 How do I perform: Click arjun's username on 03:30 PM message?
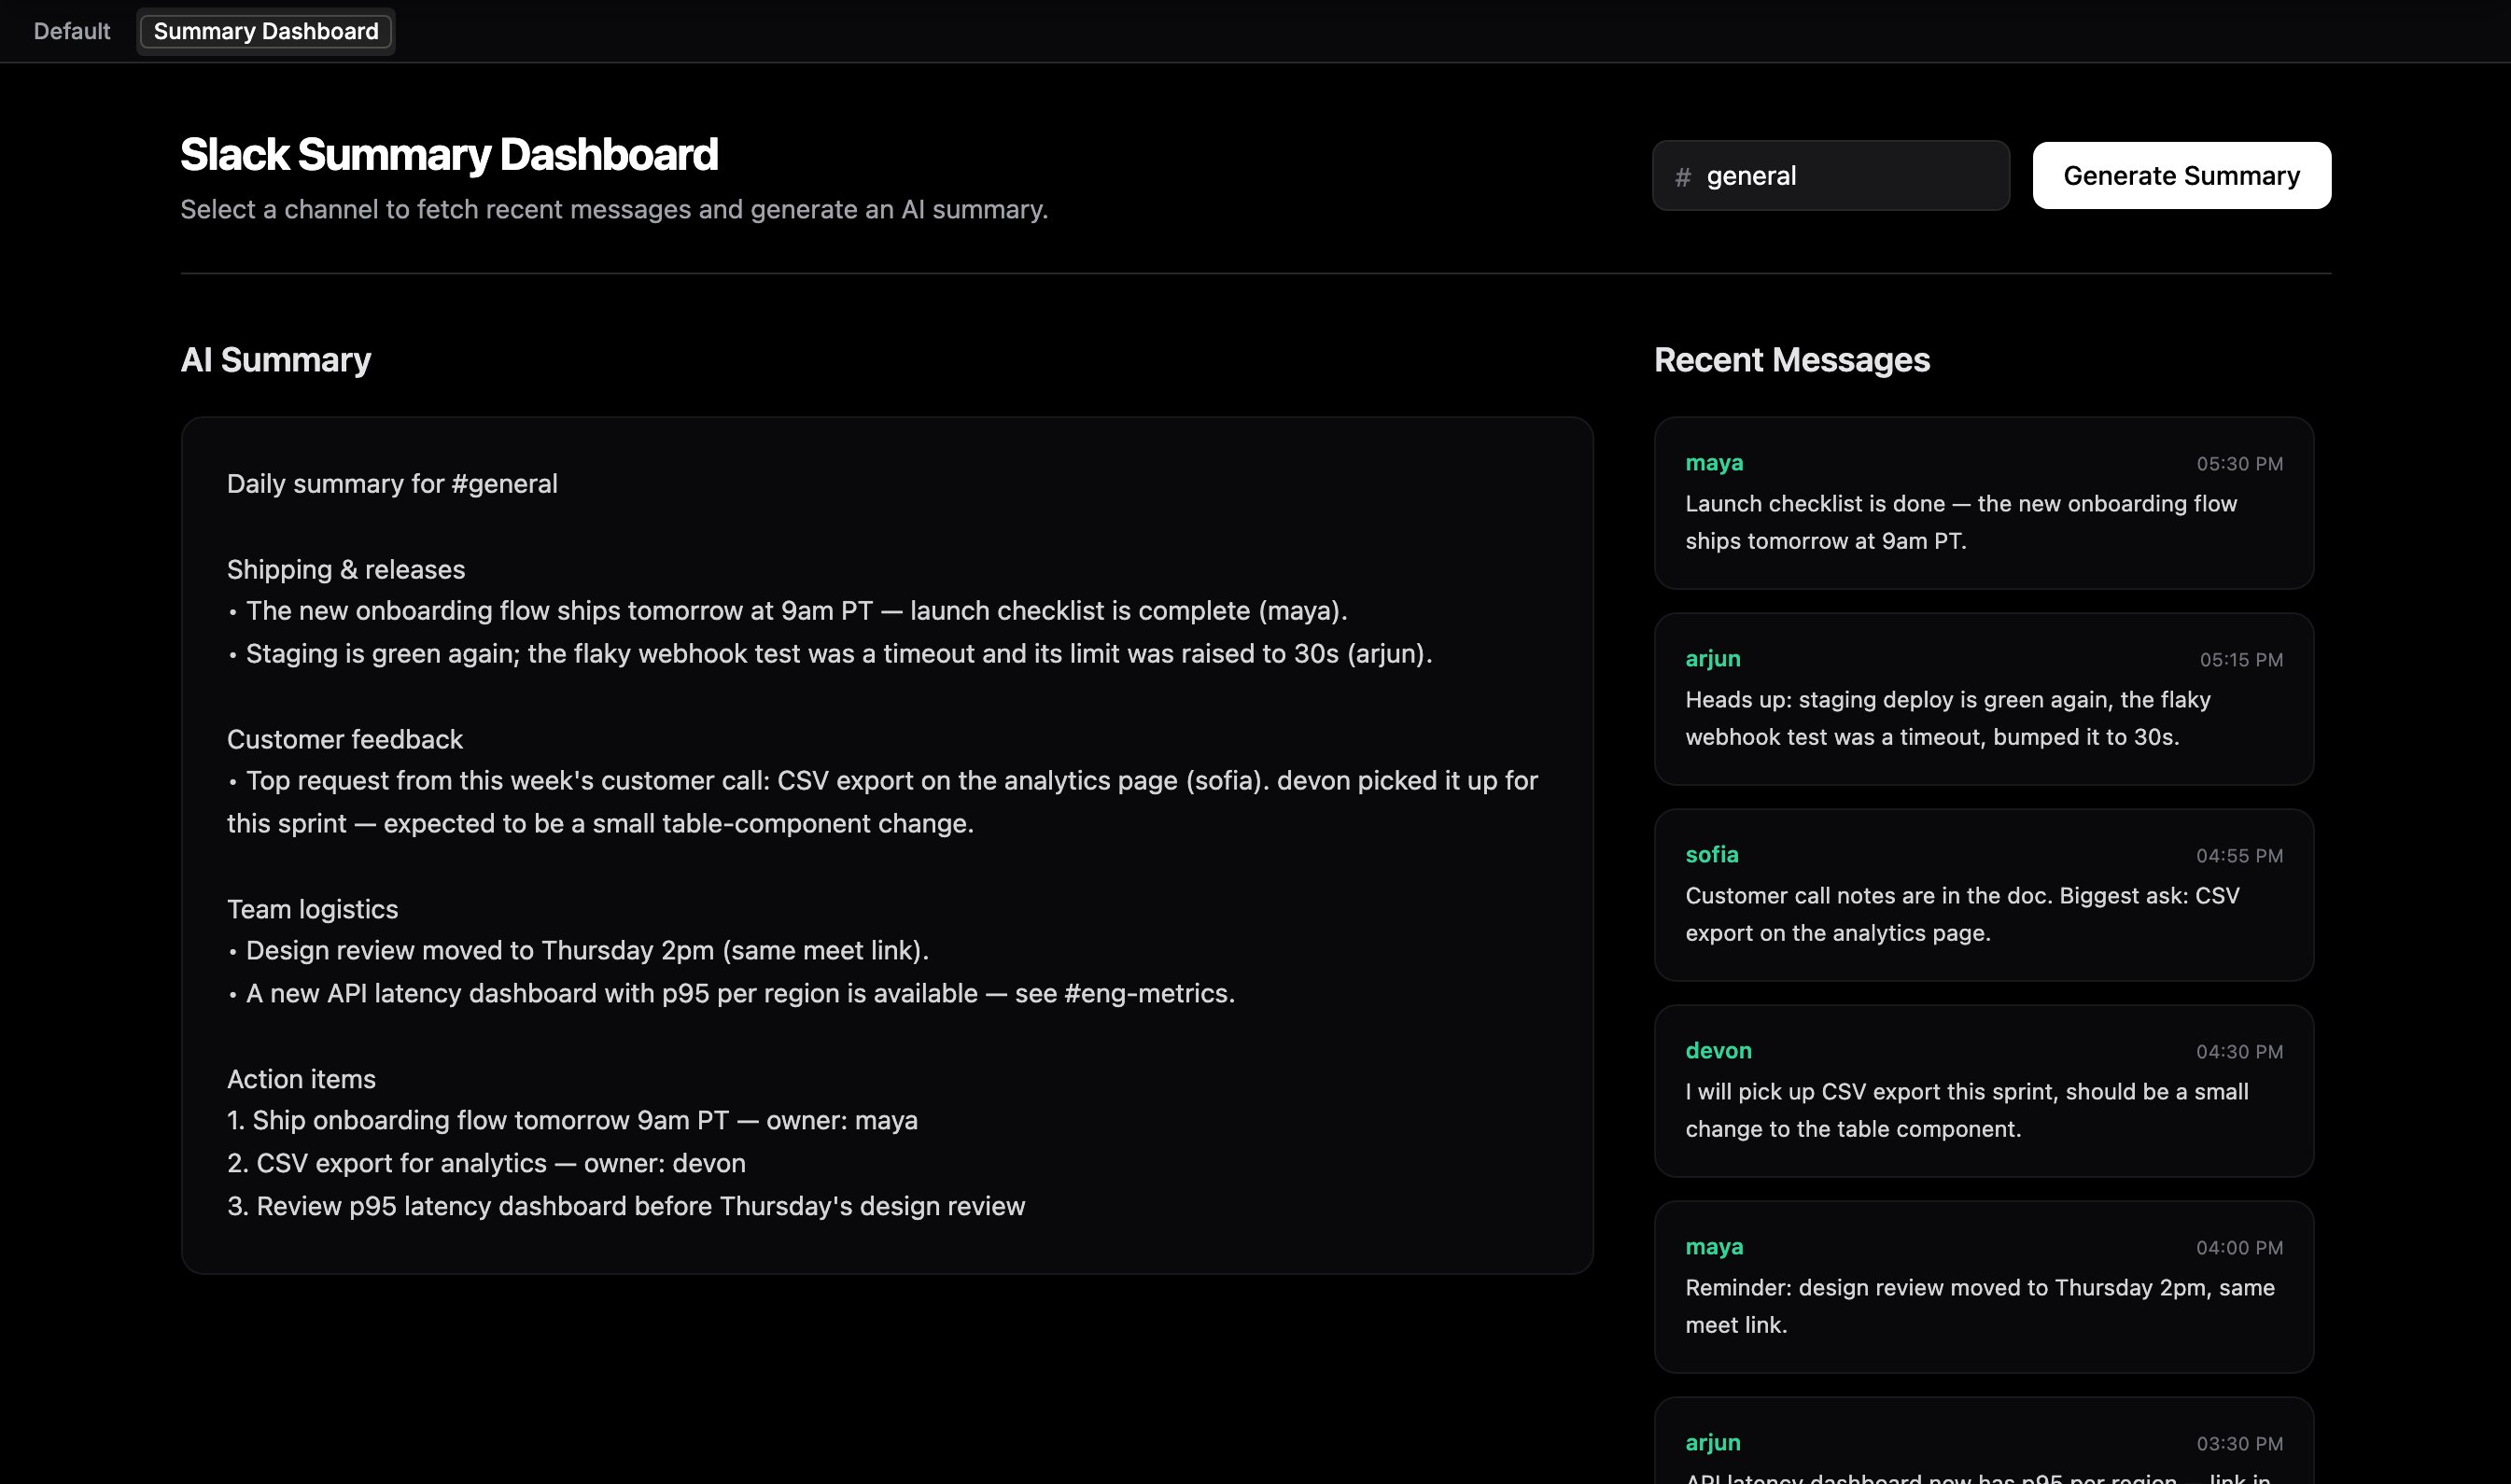(x=1713, y=1443)
